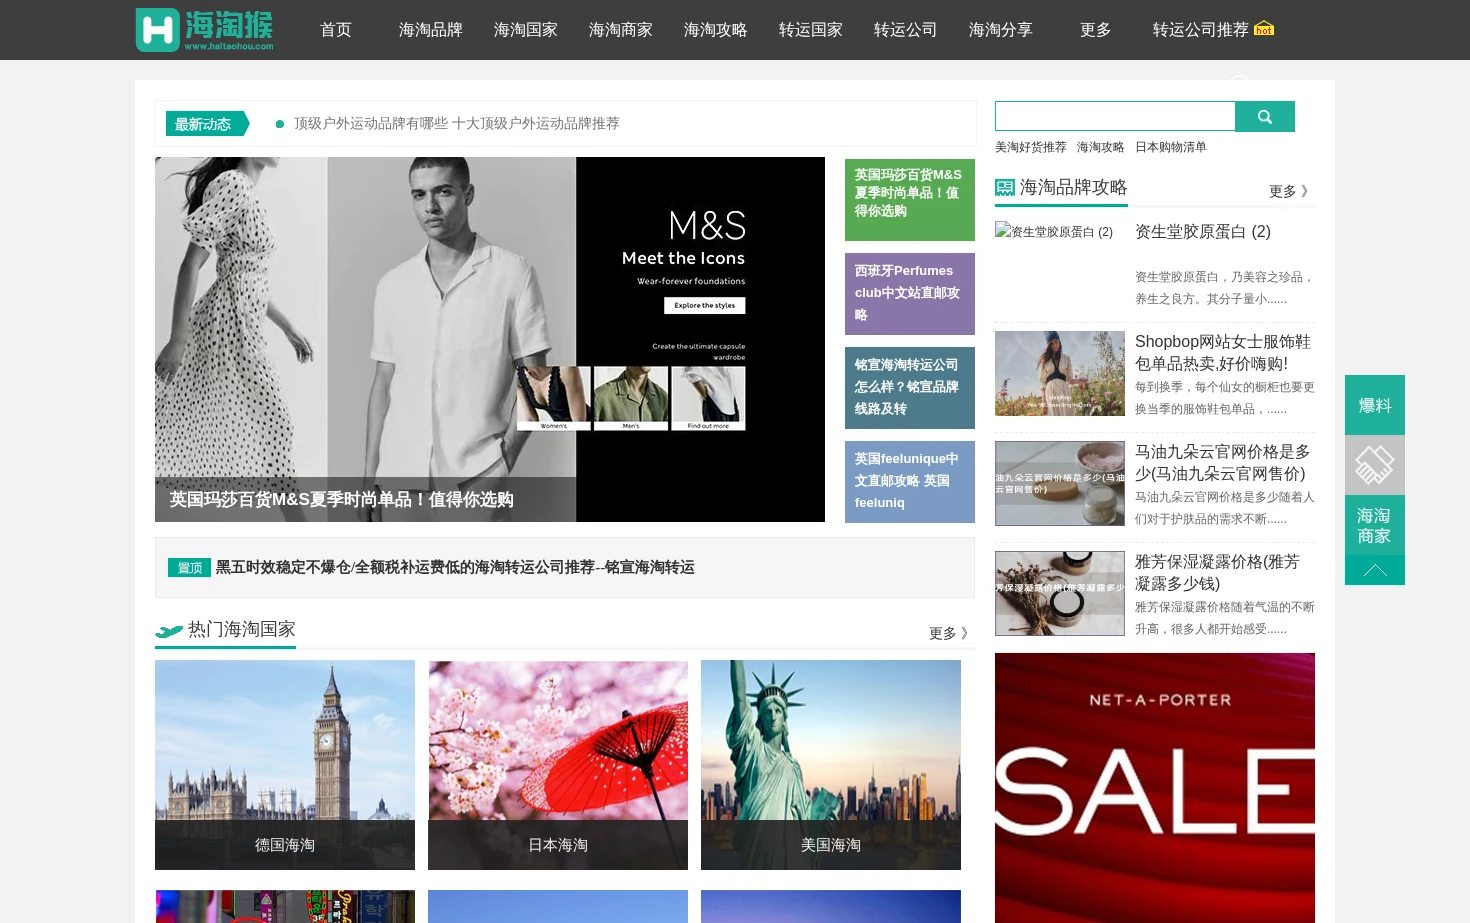Viewport: 1470px width, 923px height.
Task: Select the purple 西班牙Perfumes club slide tile
Action: (910, 294)
